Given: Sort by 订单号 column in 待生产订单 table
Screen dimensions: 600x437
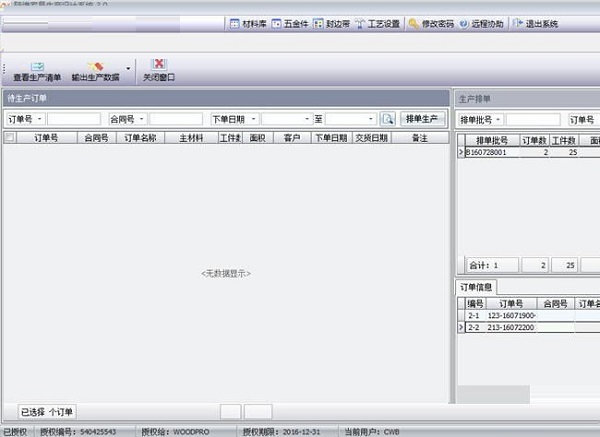Looking at the screenshot, I should [47, 138].
